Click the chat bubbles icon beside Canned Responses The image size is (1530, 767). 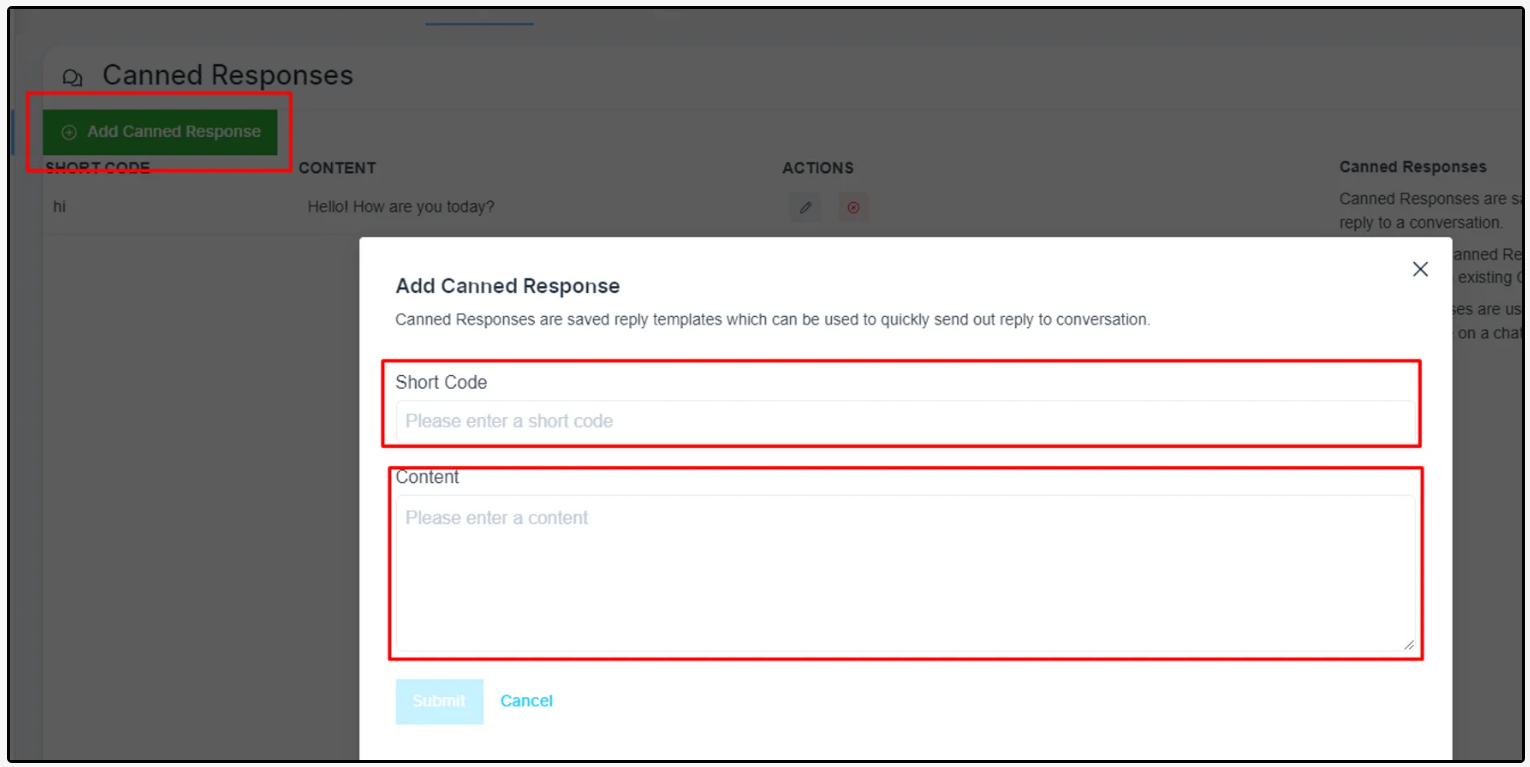pos(72,77)
